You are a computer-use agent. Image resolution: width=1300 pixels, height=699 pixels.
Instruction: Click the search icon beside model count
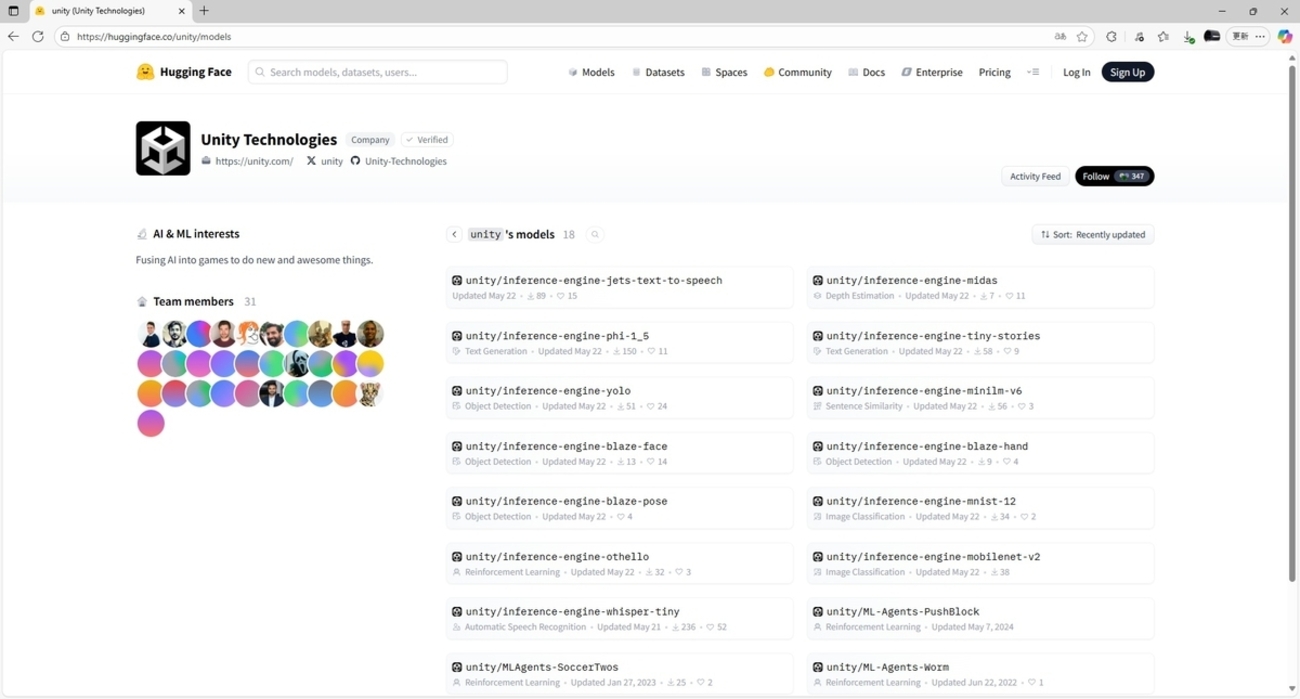point(595,234)
